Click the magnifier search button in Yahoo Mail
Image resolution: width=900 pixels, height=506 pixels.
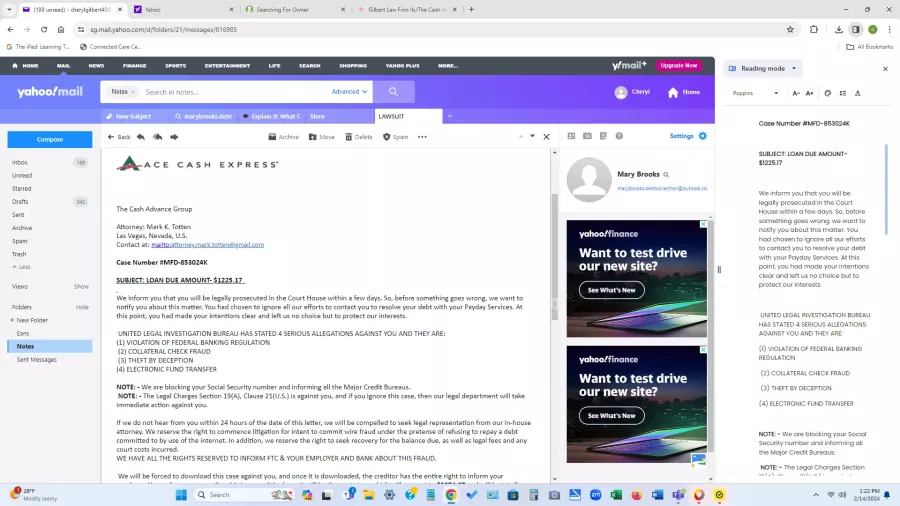pos(394,92)
